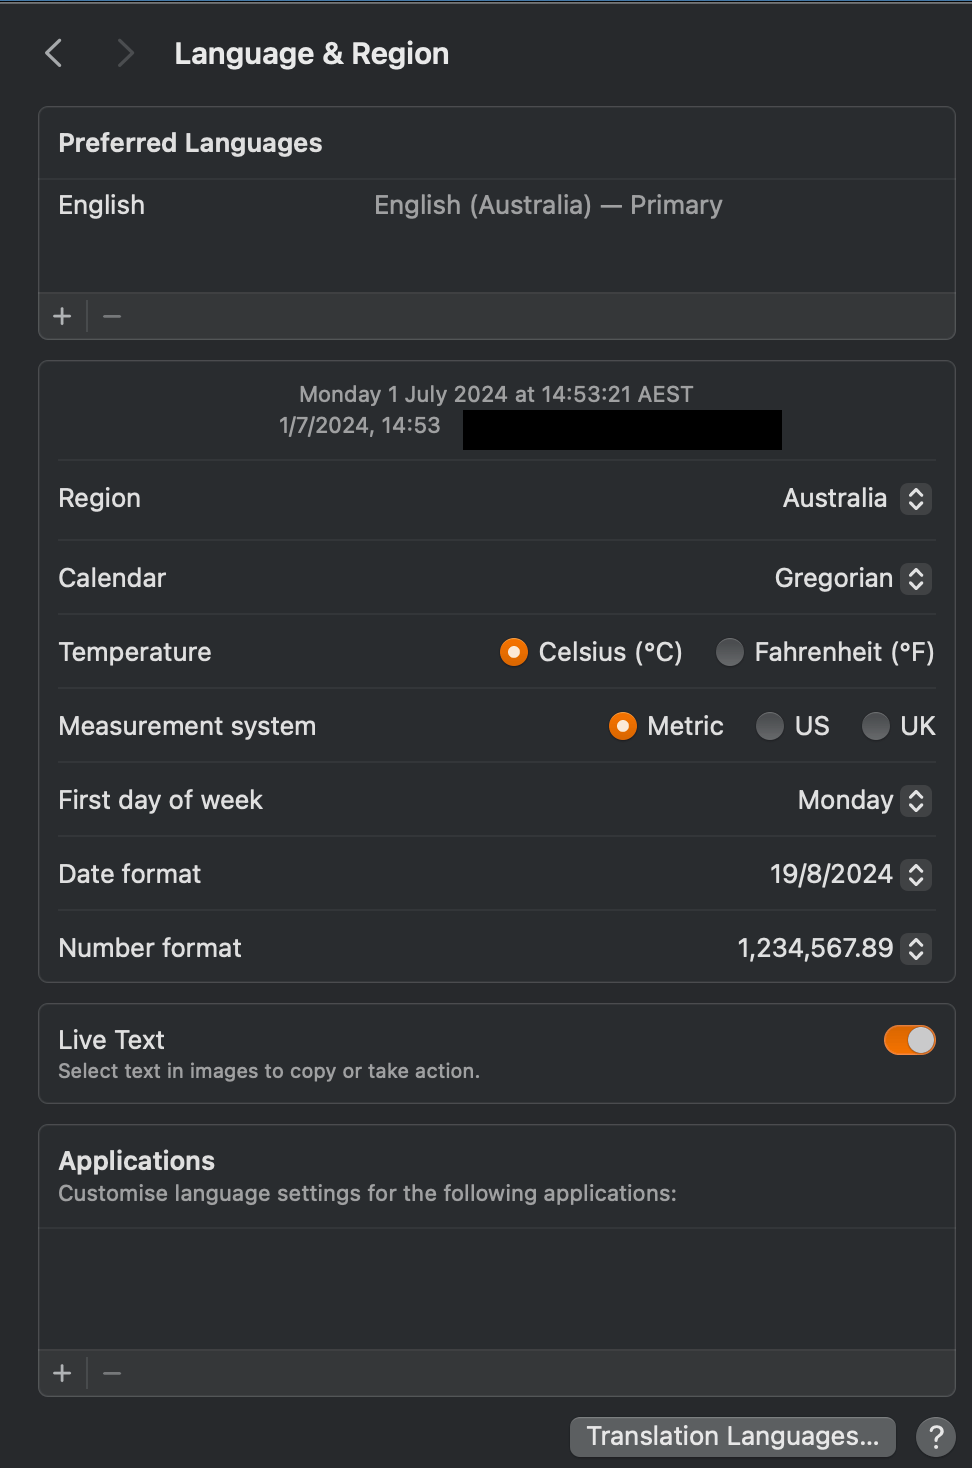The width and height of the screenshot is (972, 1468).
Task: Add an application with the plus button
Action: pyautogui.click(x=62, y=1374)
